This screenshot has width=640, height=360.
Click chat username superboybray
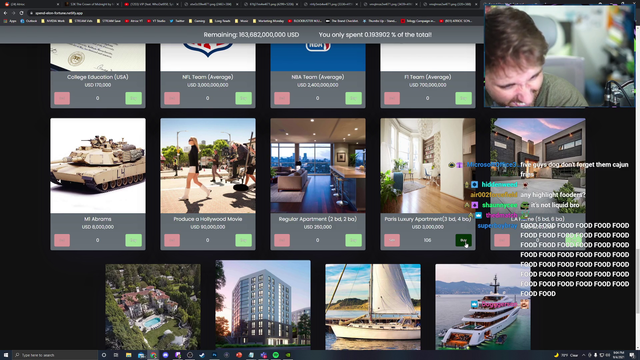[x=497, y=225]
